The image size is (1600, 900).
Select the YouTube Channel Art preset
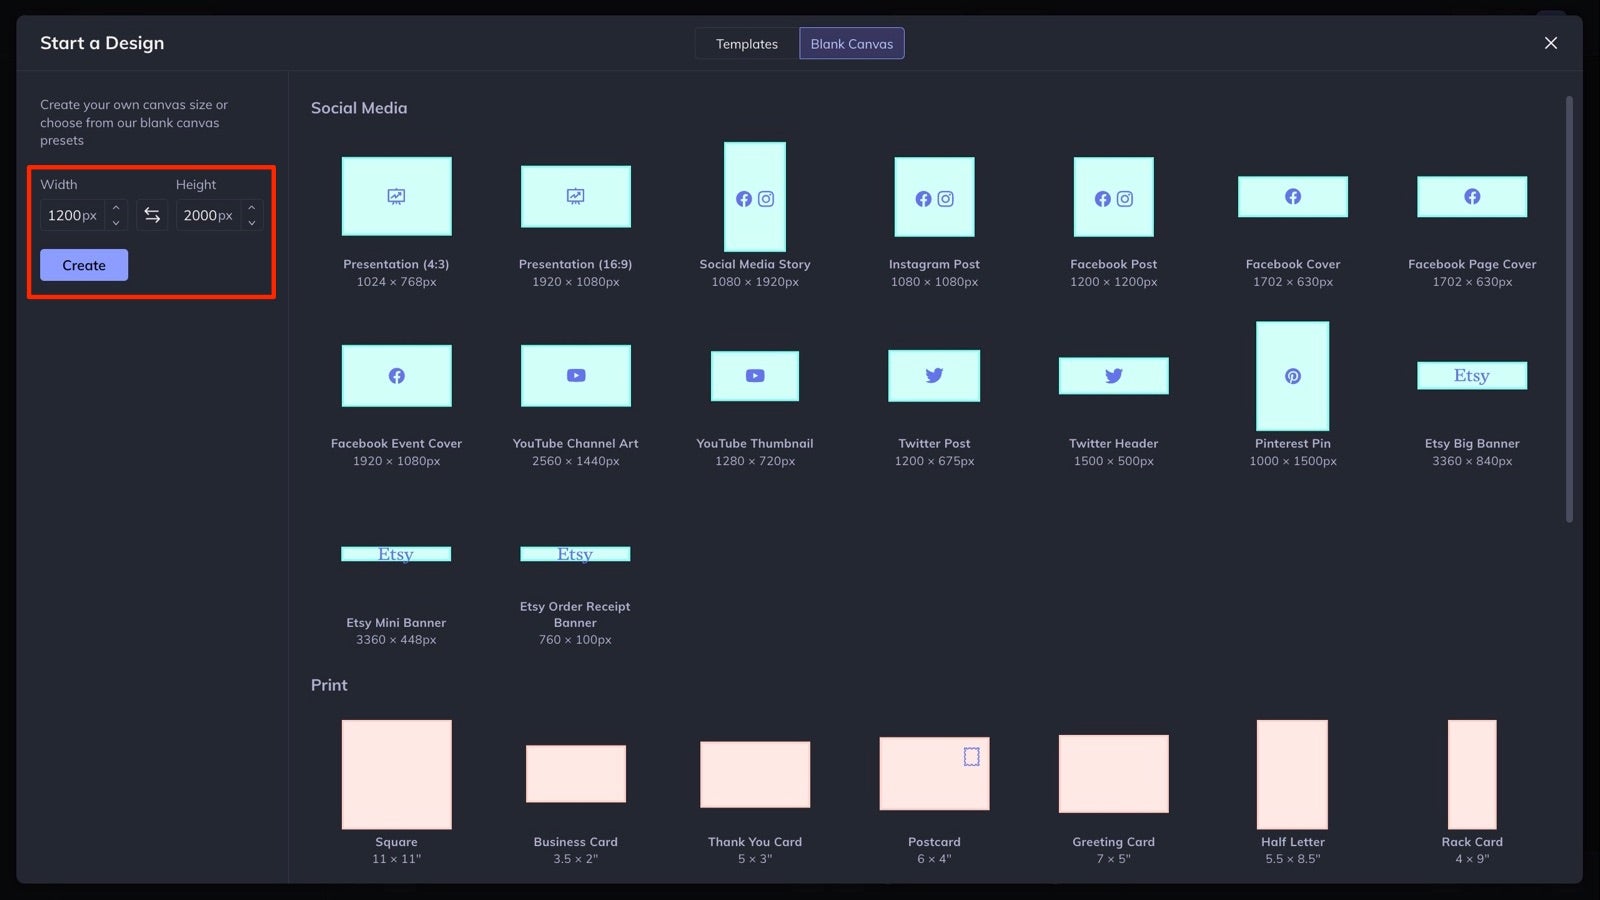tap(575, 376)
